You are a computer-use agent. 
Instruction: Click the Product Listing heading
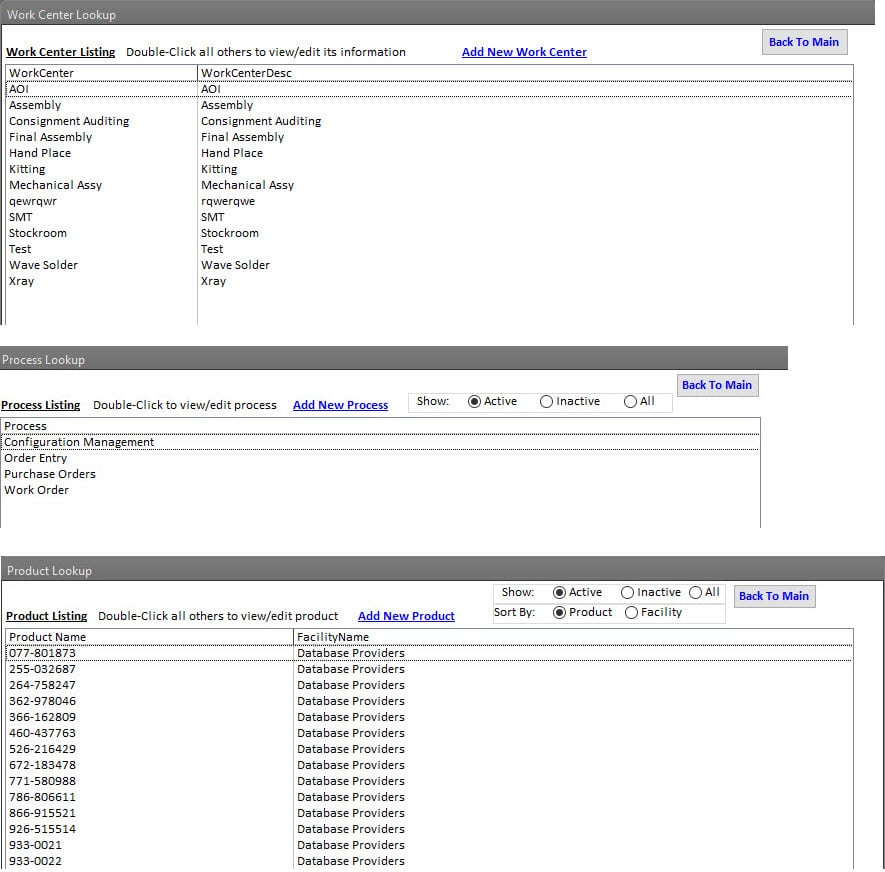point(47,616)
